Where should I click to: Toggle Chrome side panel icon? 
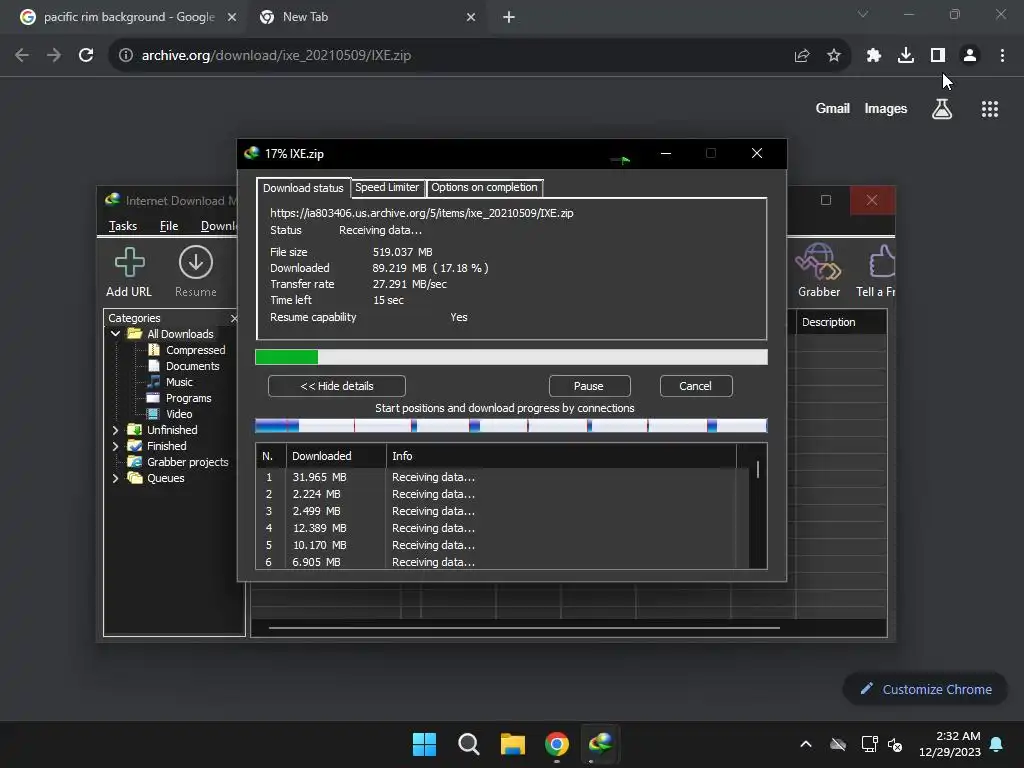click(938, 56)
